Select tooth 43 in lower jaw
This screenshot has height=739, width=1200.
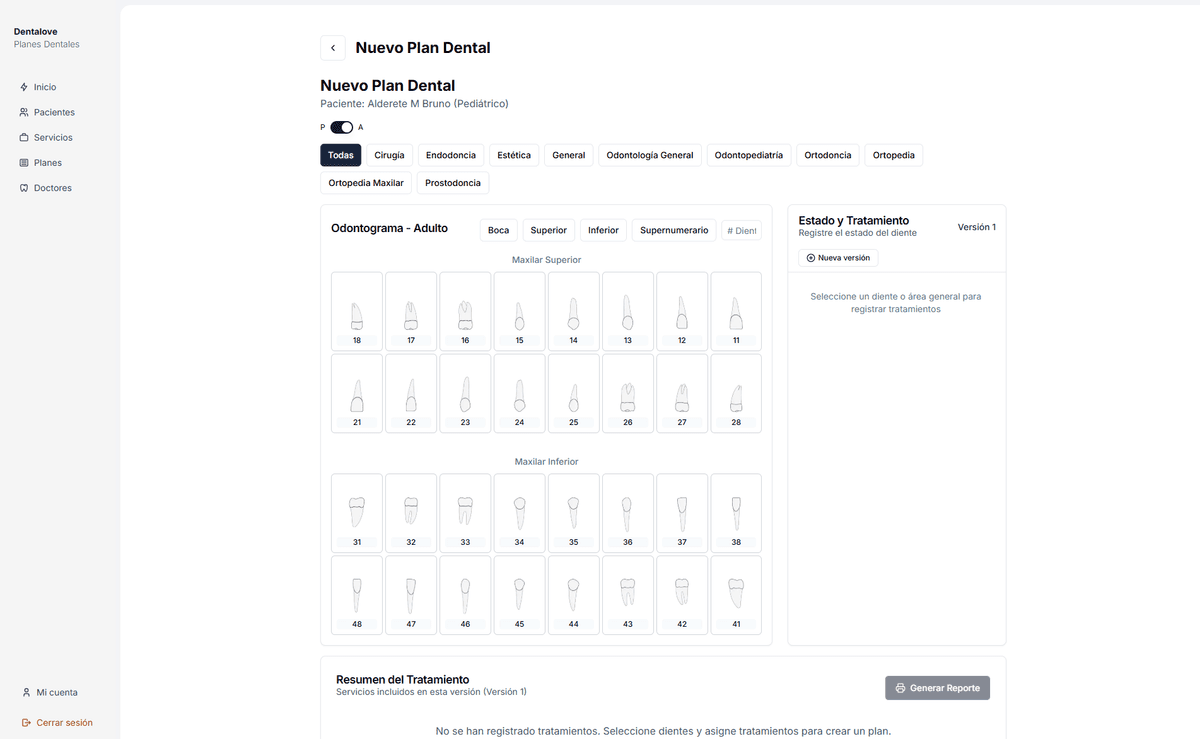[x=628, y=595]
